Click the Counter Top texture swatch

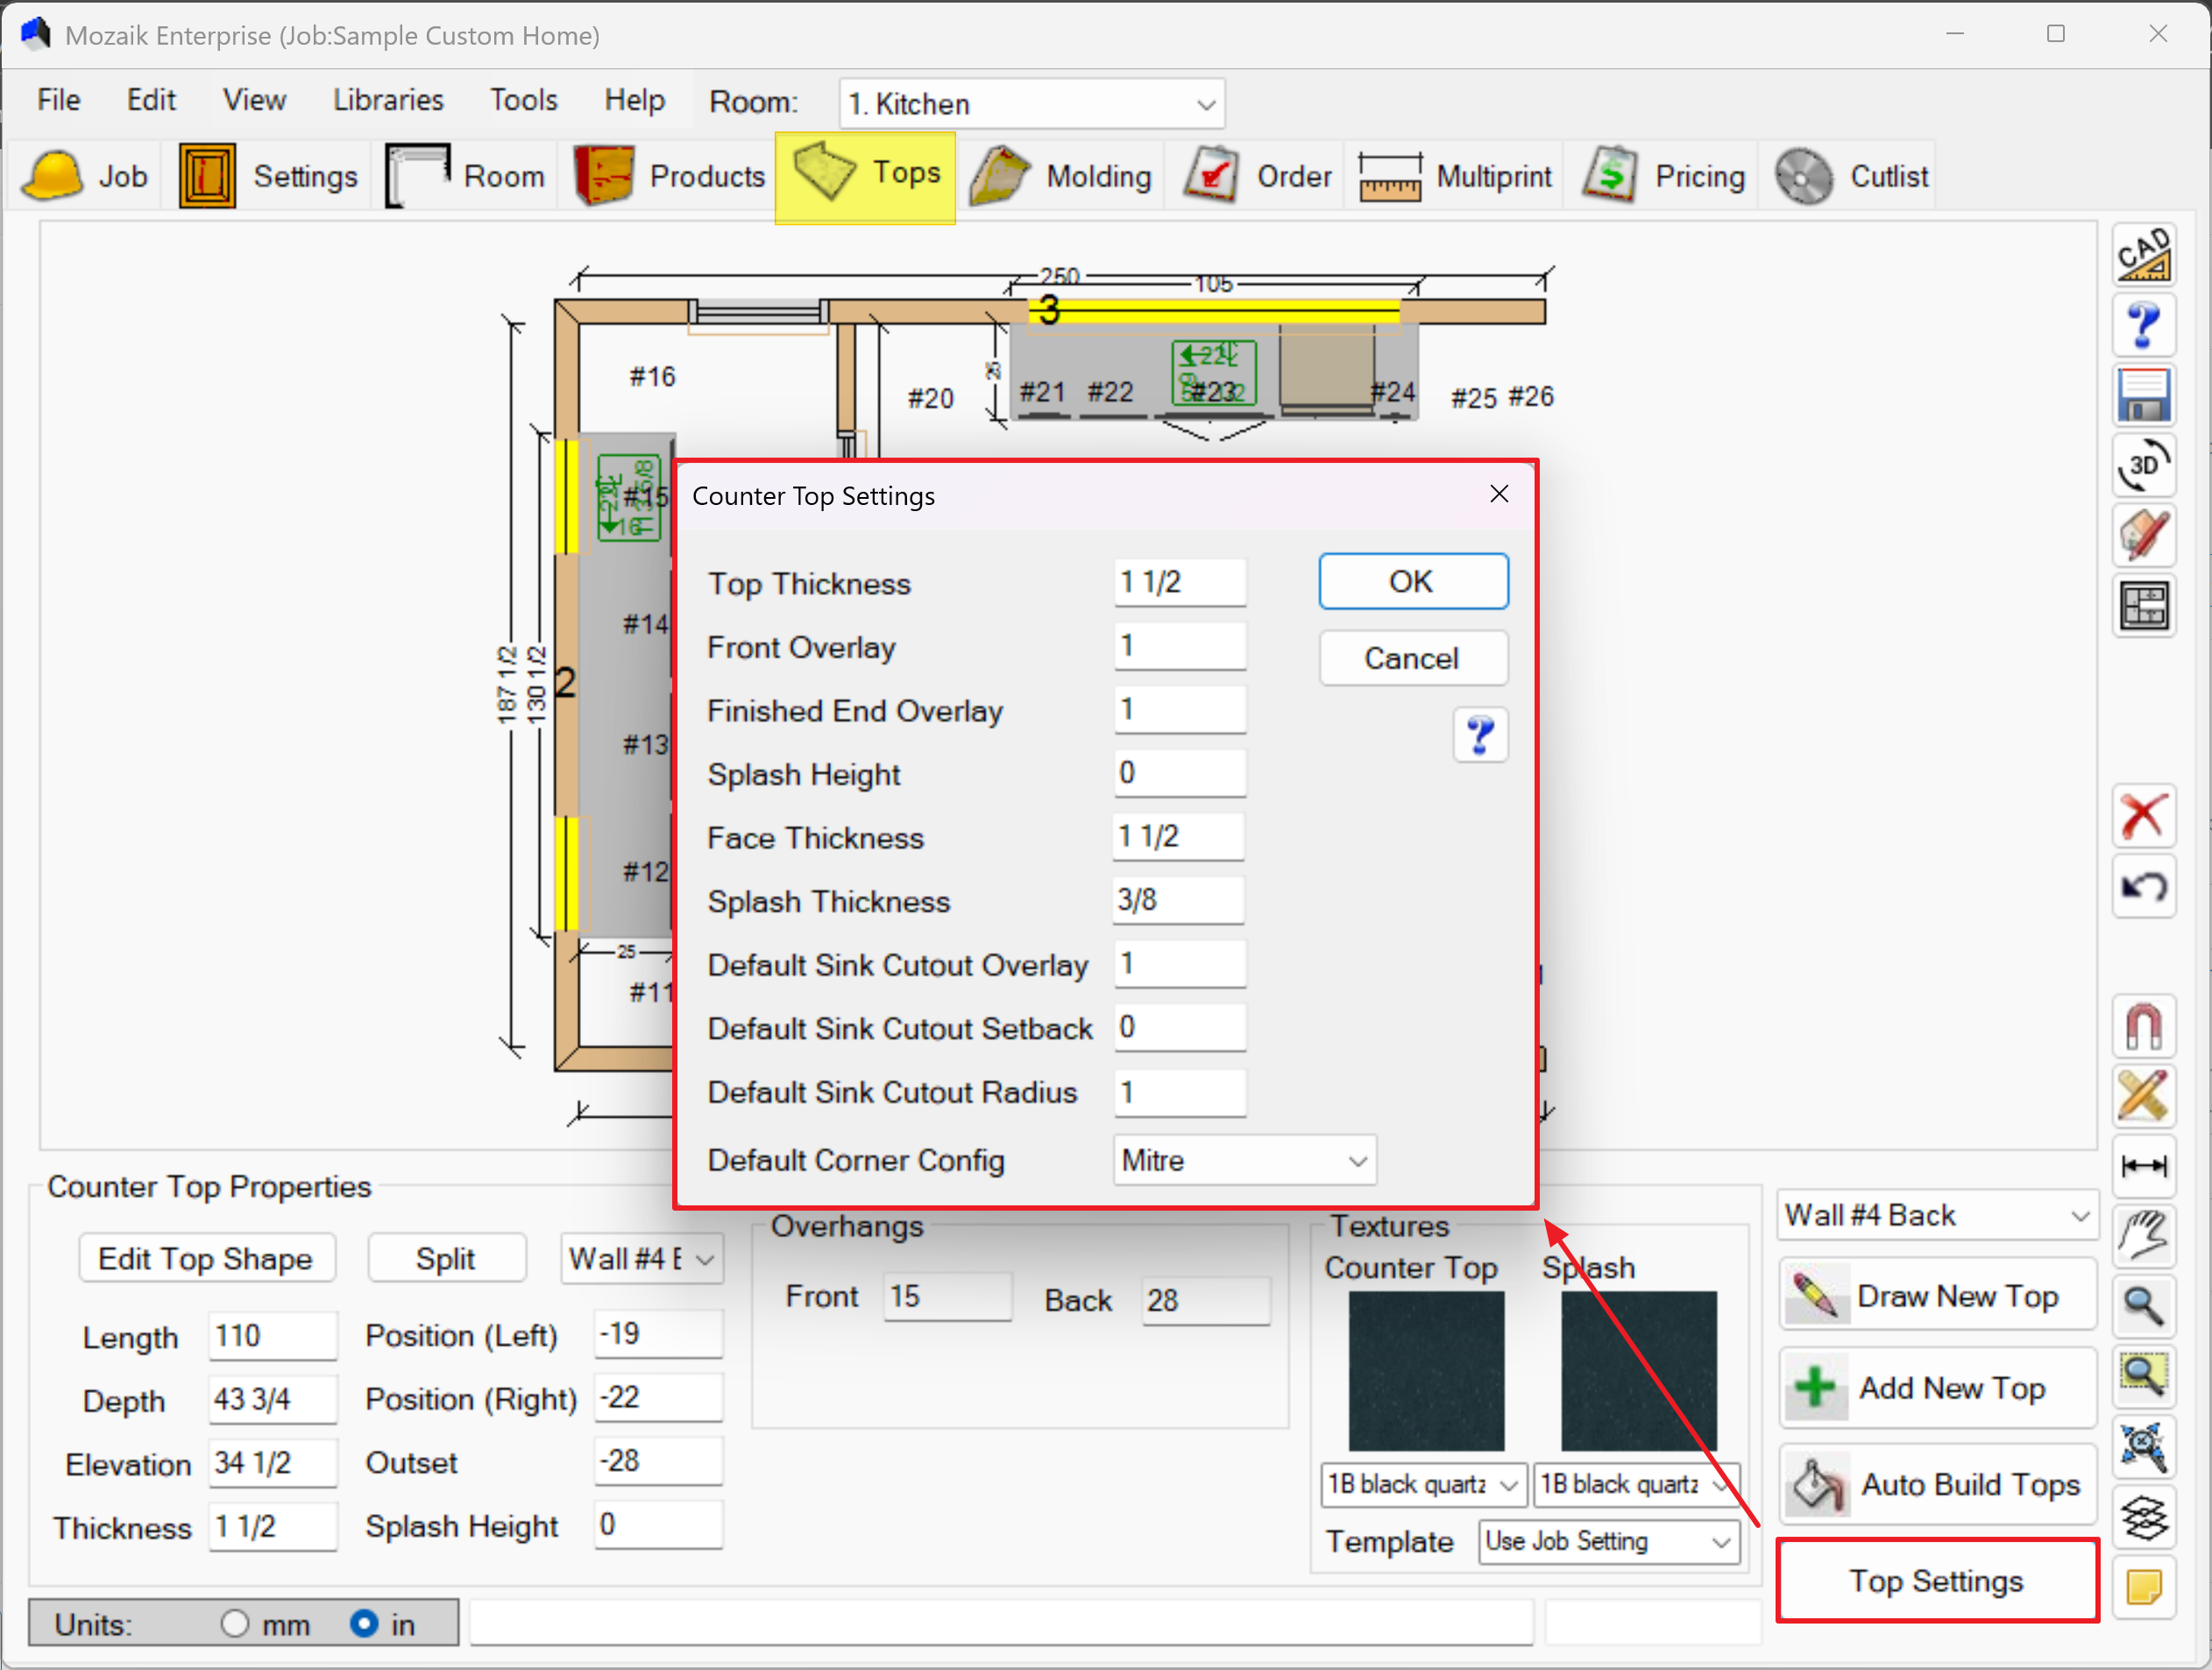tap(1425, 1371)
